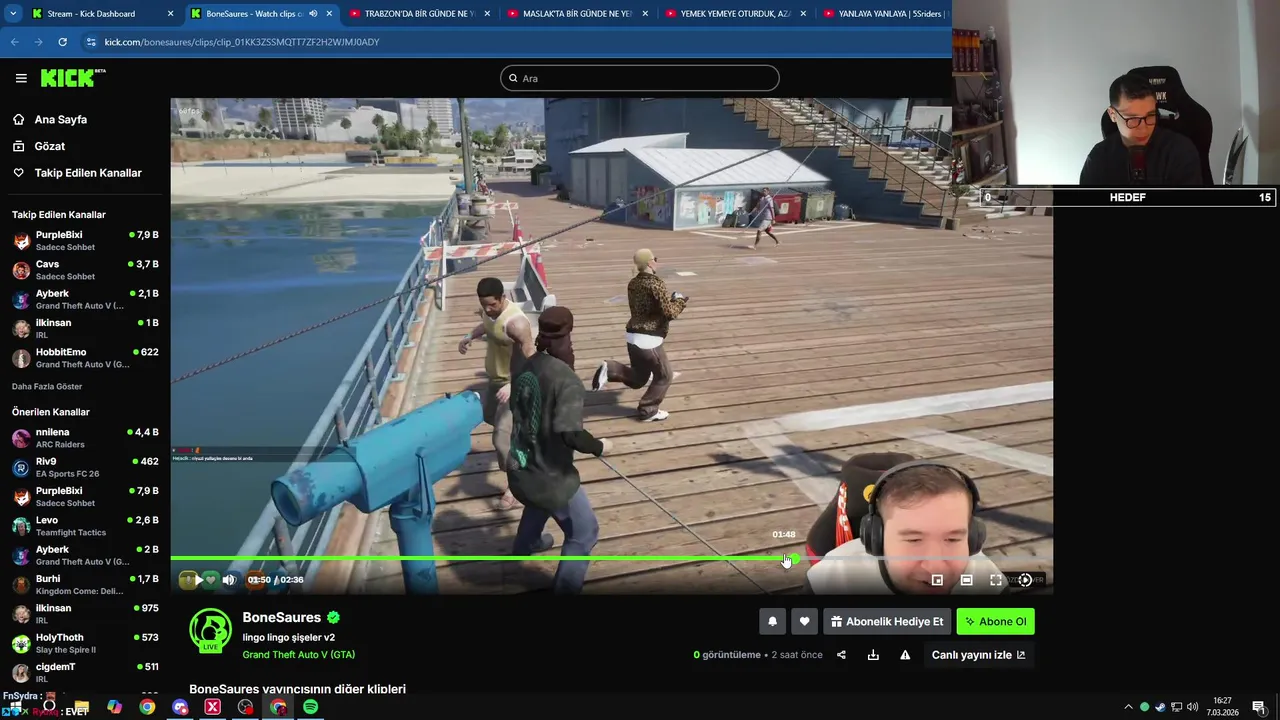Report the clip with the warning icon
Screen dimensions: 1280x720
coord(905,655)
